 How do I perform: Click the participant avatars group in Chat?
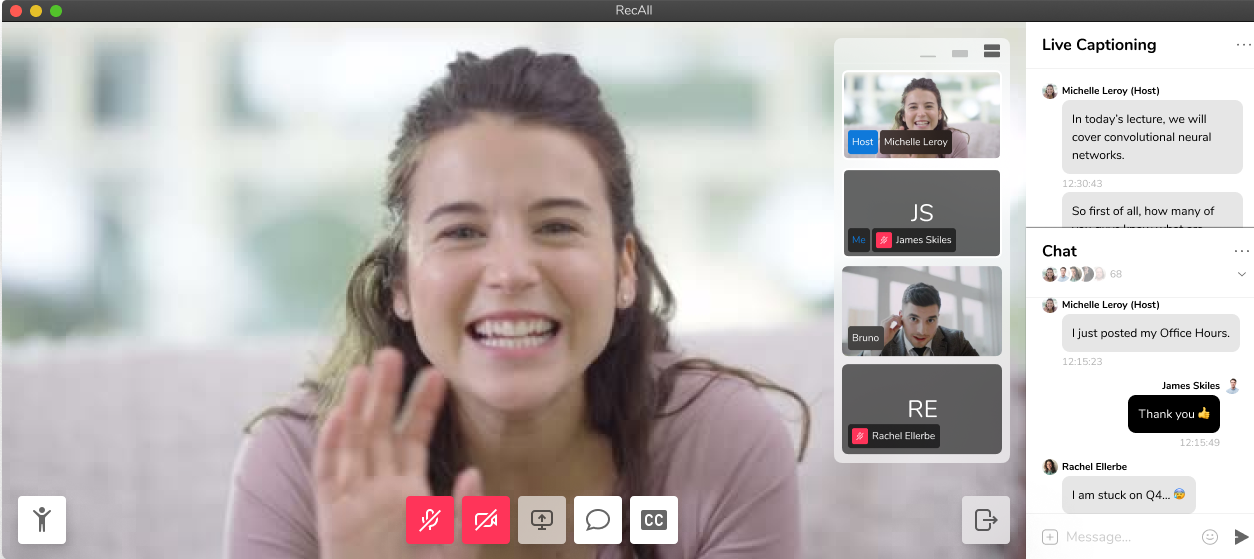pos(1074,274)
